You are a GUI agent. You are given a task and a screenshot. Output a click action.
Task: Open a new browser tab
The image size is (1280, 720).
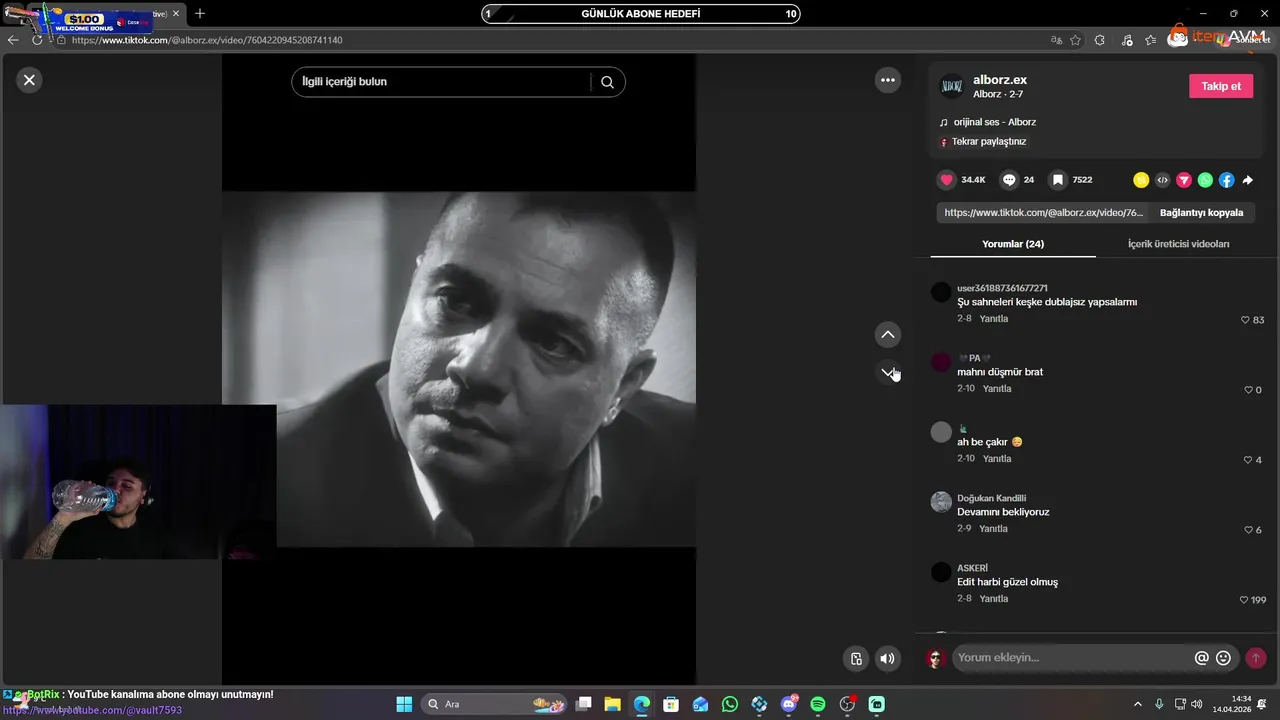(x=199, y=13)
